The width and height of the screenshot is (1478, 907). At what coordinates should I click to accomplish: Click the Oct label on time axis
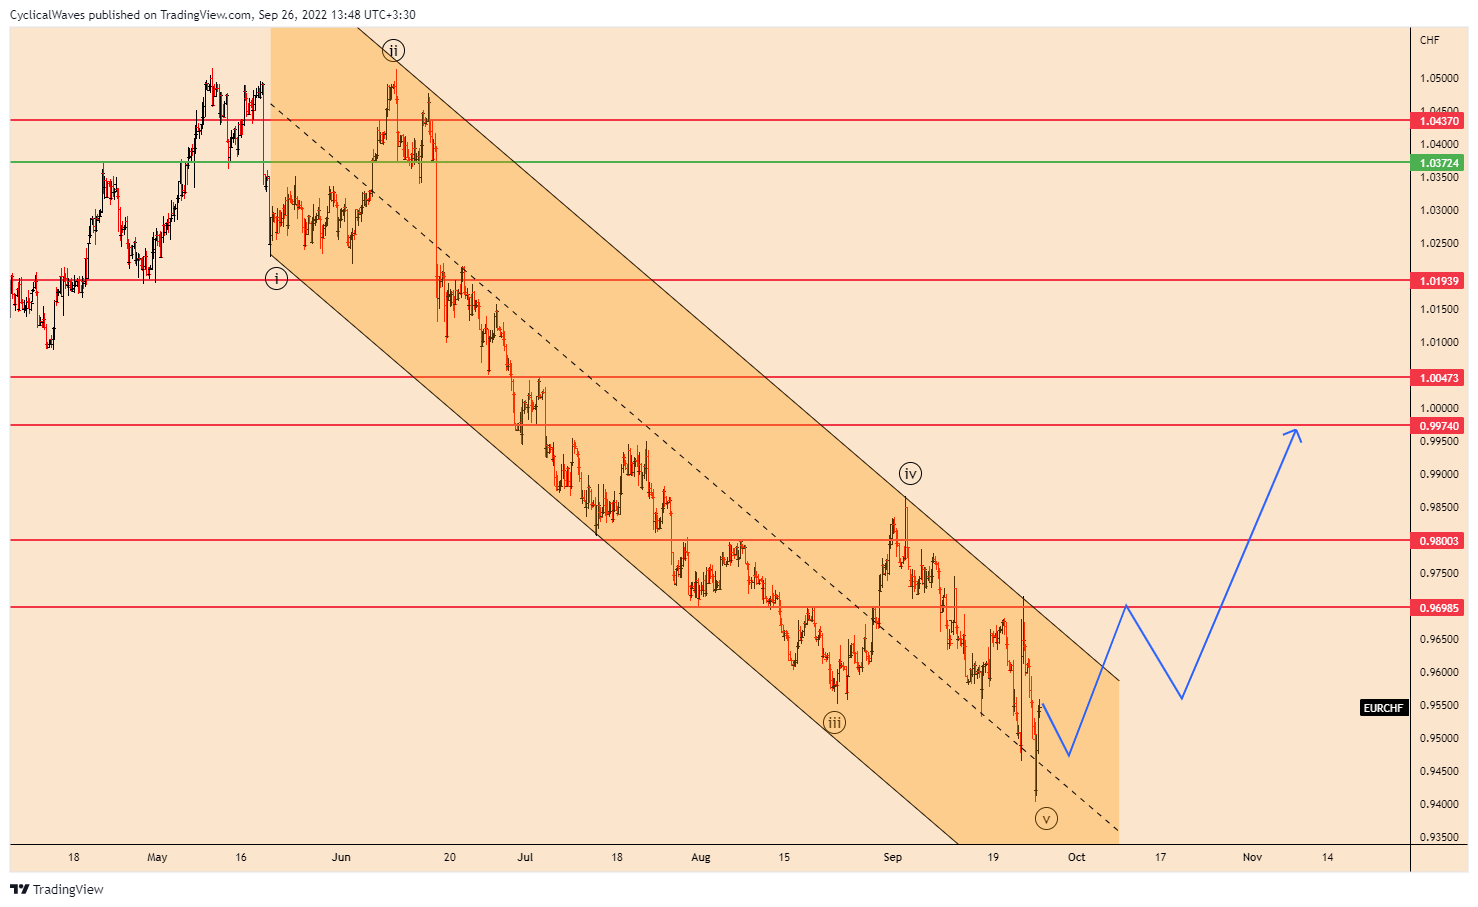(1077, 857)
